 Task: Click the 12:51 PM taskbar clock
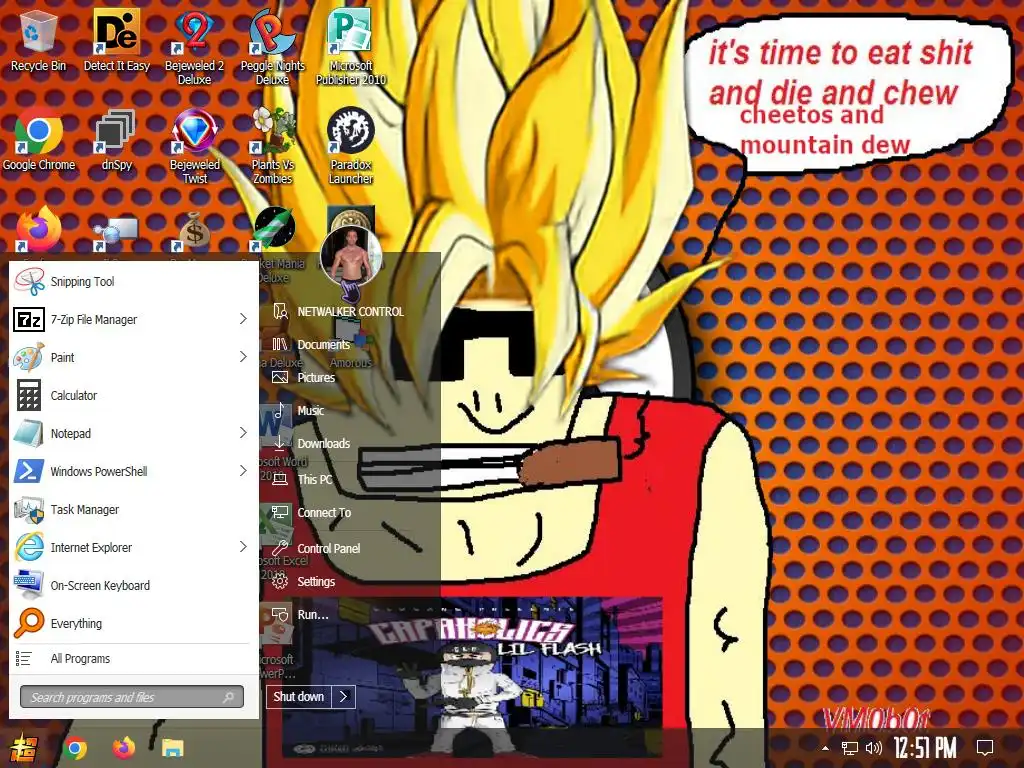tap(925, 748)
